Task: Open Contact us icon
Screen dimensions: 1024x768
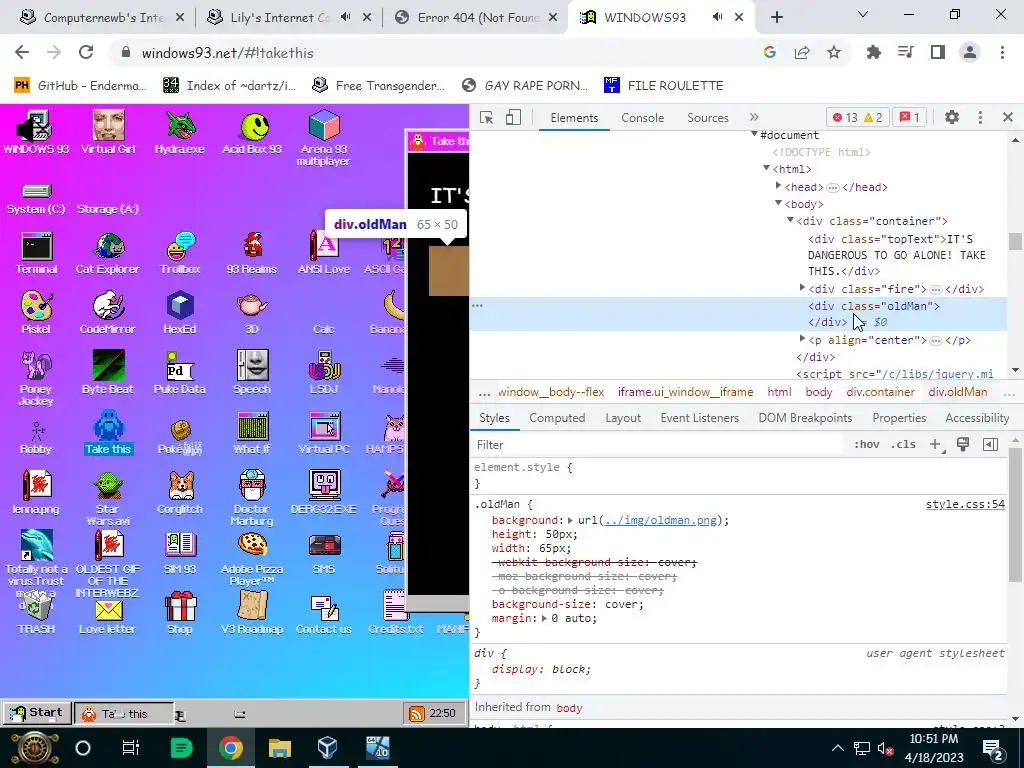Action: [x=324, y=613]
